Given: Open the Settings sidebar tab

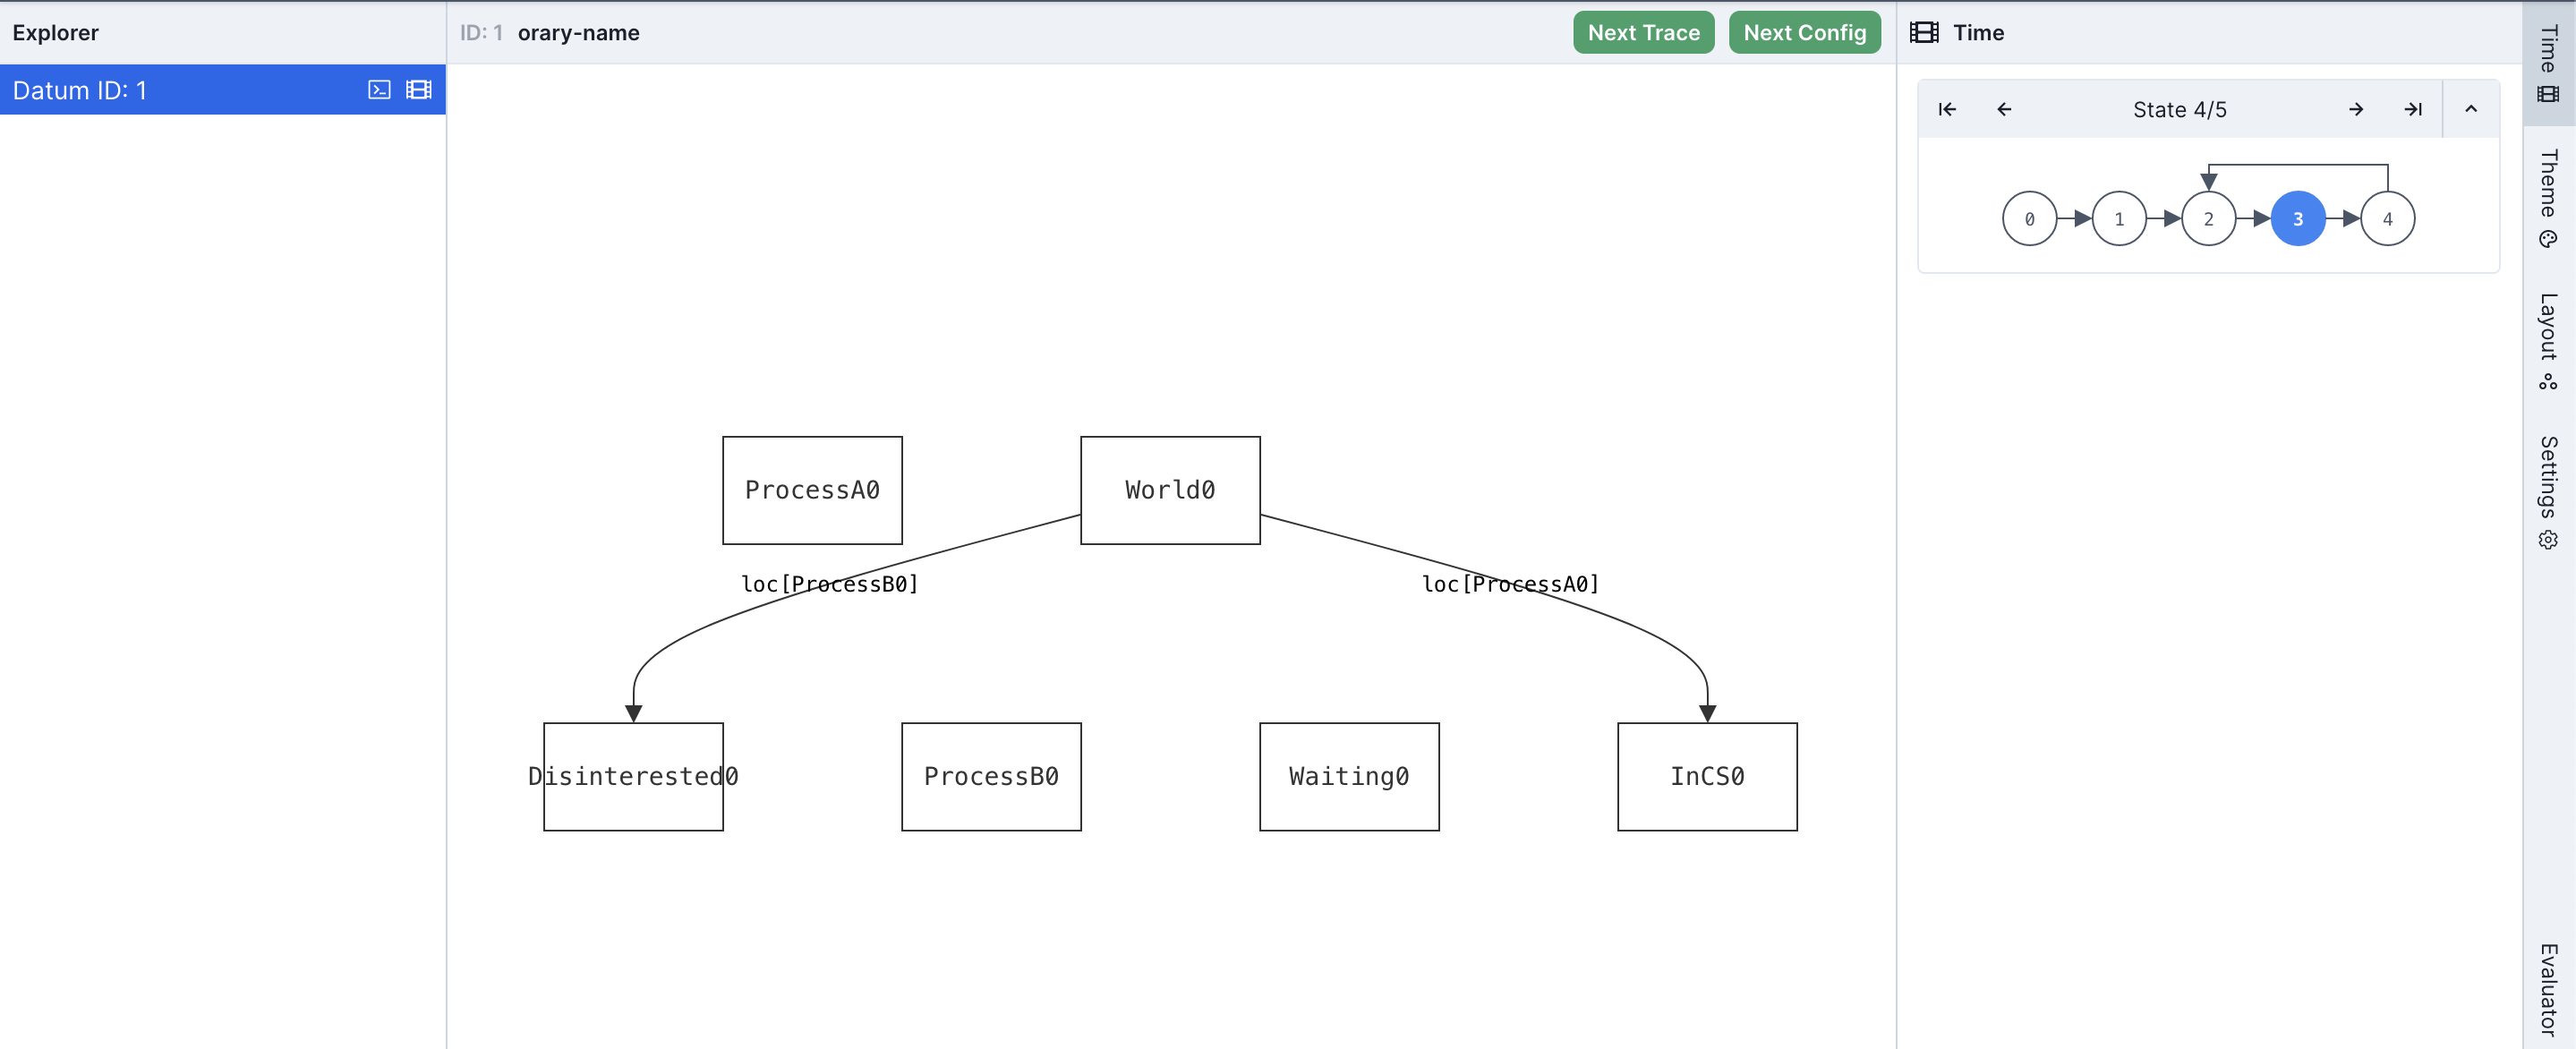Looking at the screenshot, I should [2549, 491].
